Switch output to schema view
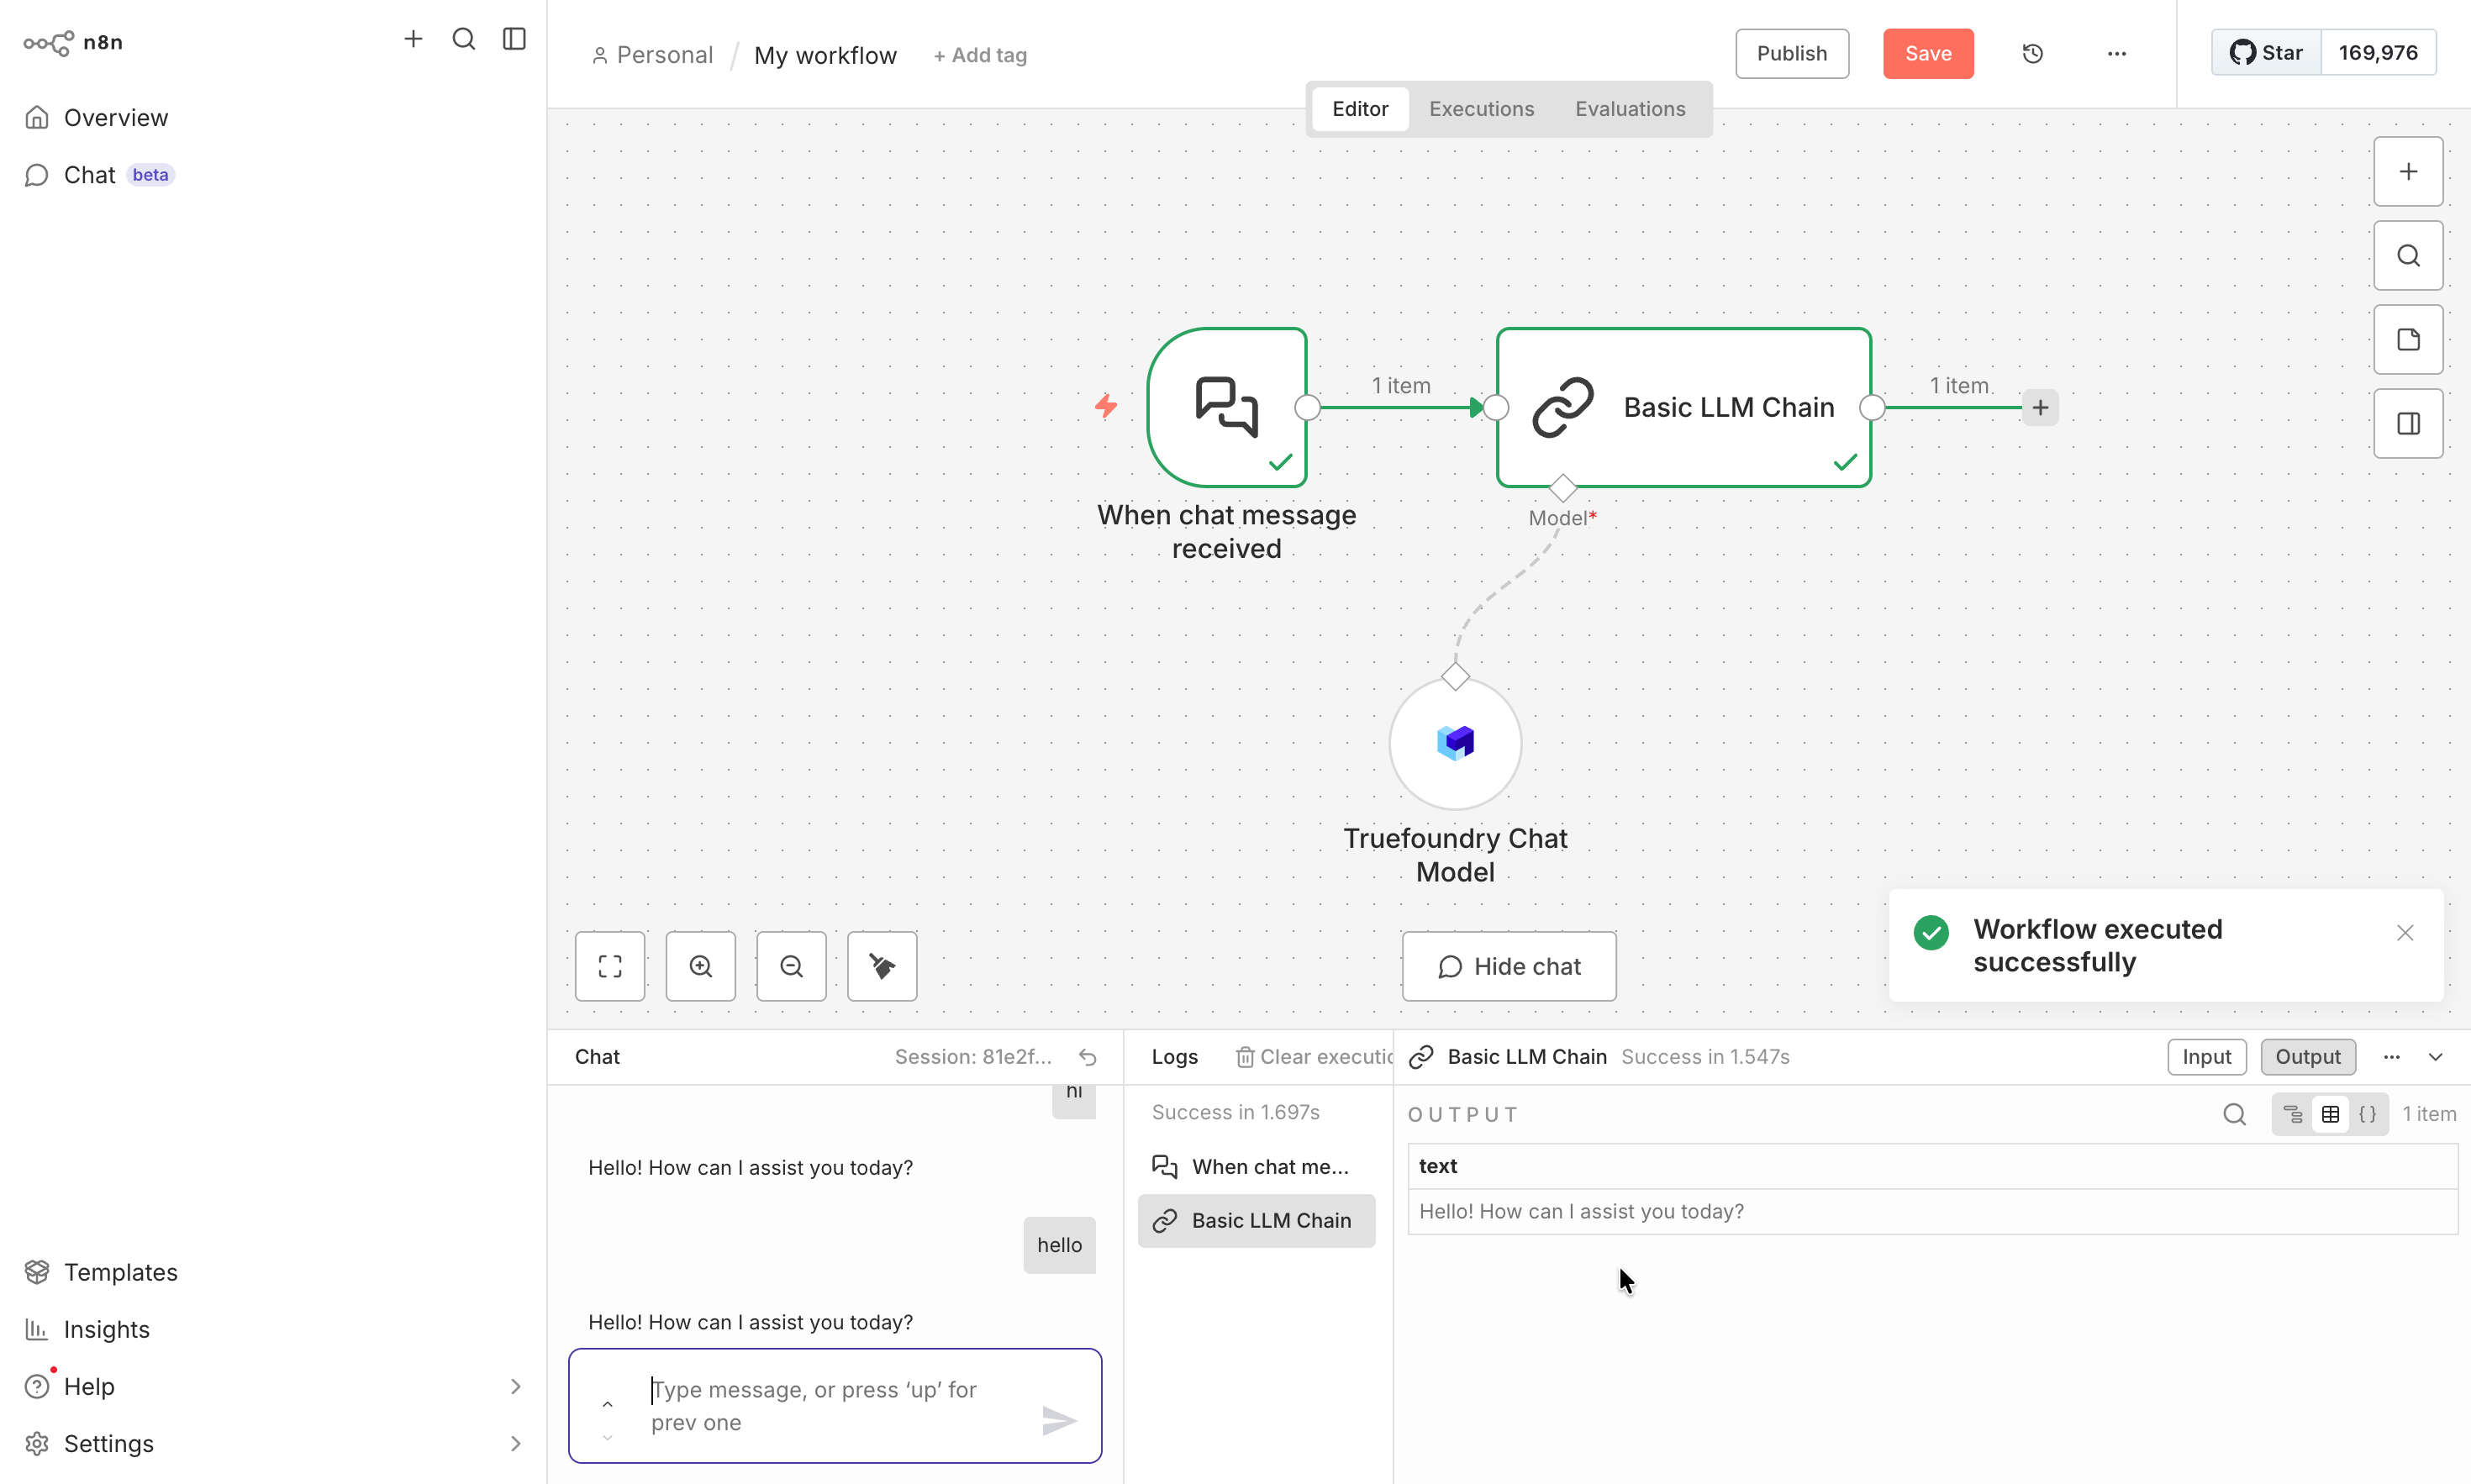Screen dimensions: 2471x1484 2292,1113
